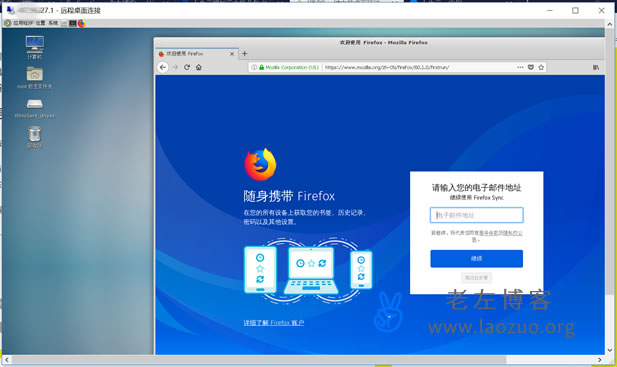Open 系统 menu in top panel
Viewport: 617px width, 367px height.
(x=53, y=23)
